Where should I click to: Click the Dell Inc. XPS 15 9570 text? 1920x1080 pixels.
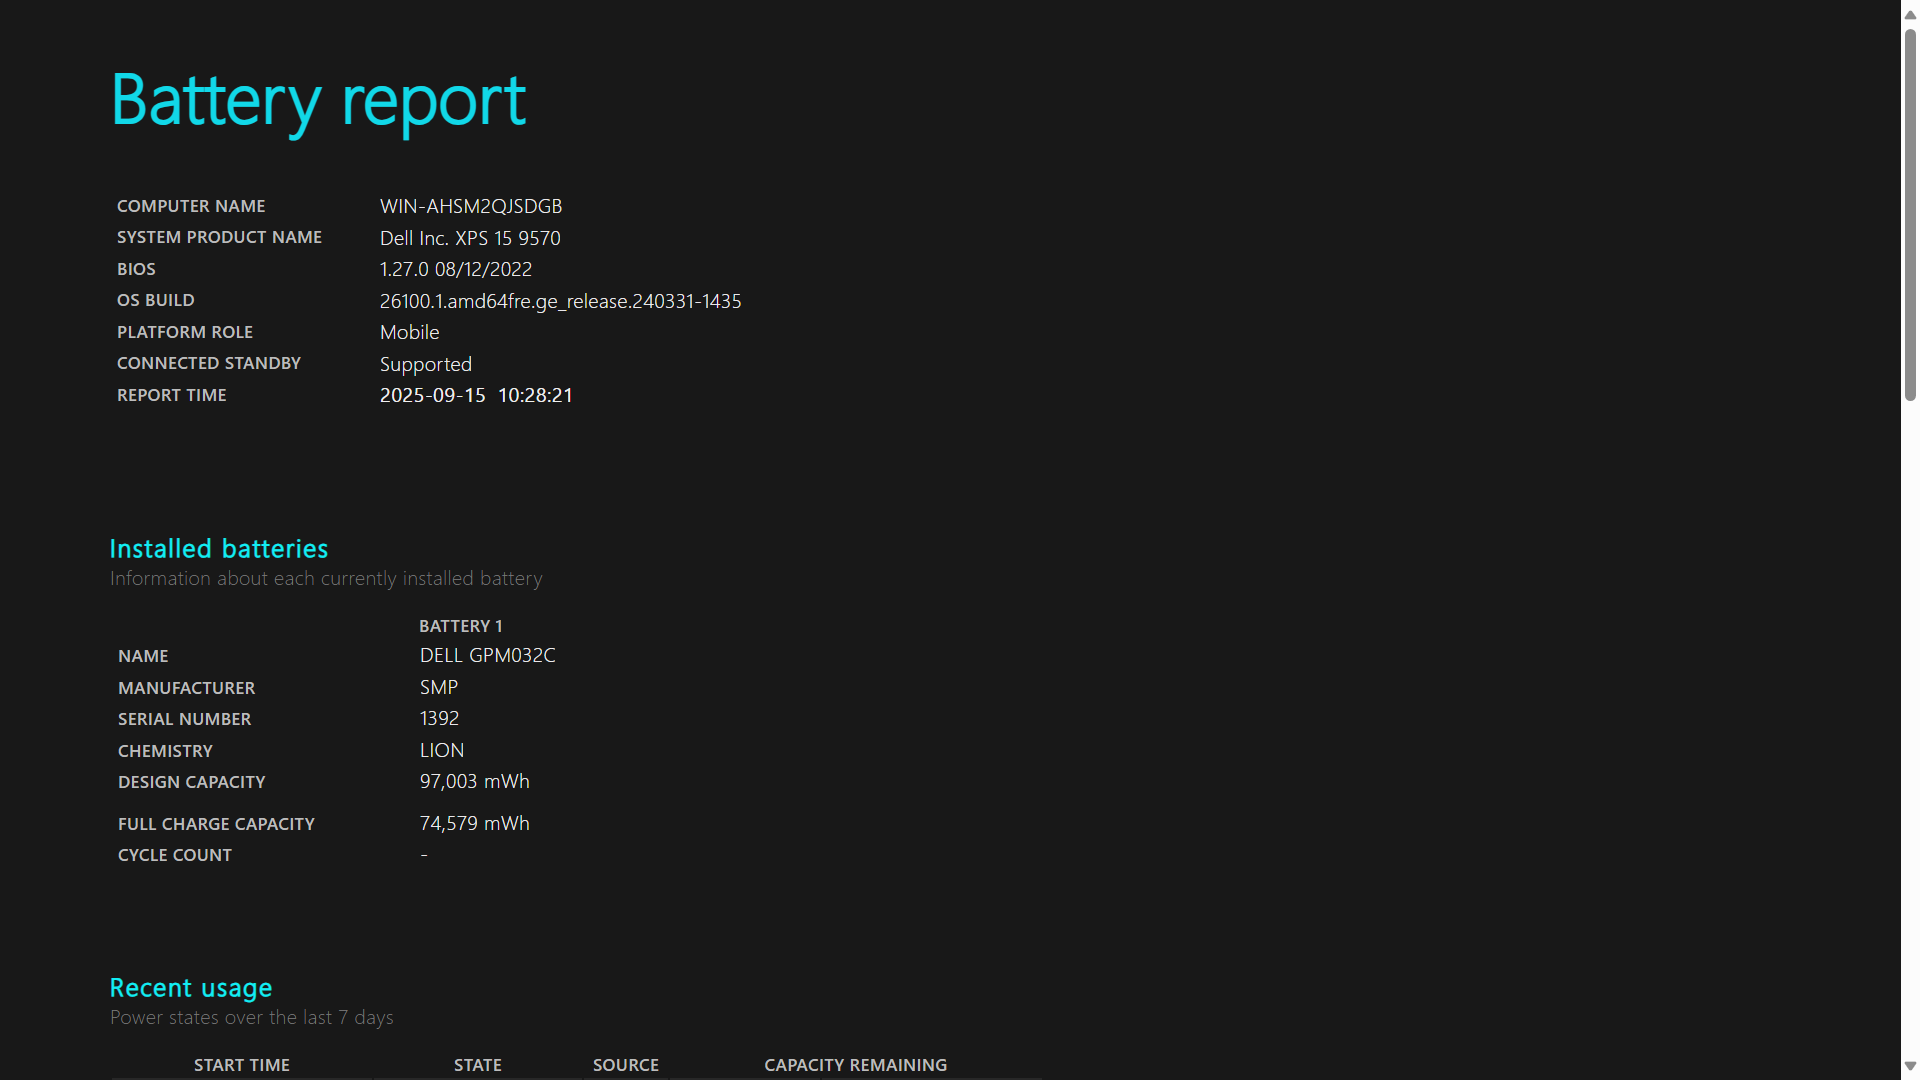tap(470, 238)
